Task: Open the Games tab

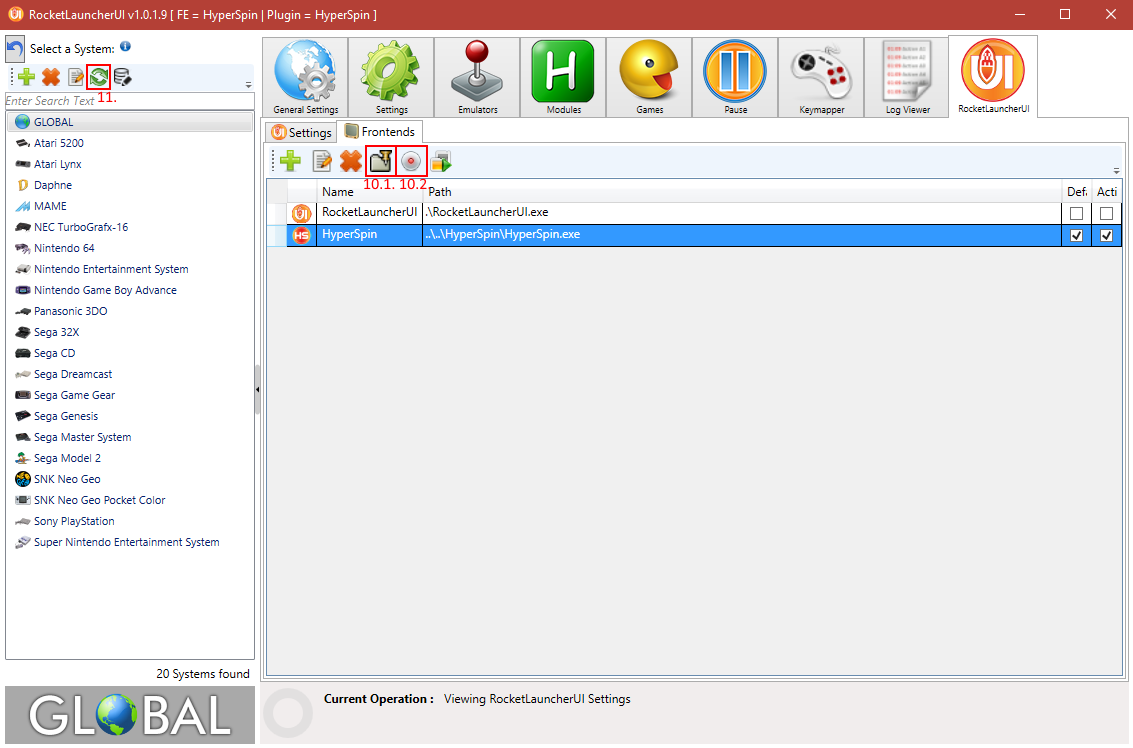Action: (x=649, y=77)
